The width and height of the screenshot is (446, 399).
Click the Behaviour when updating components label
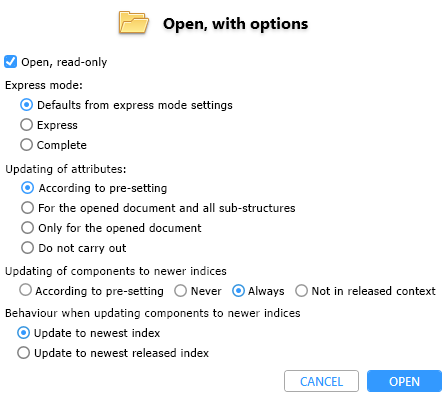(153, 313)
